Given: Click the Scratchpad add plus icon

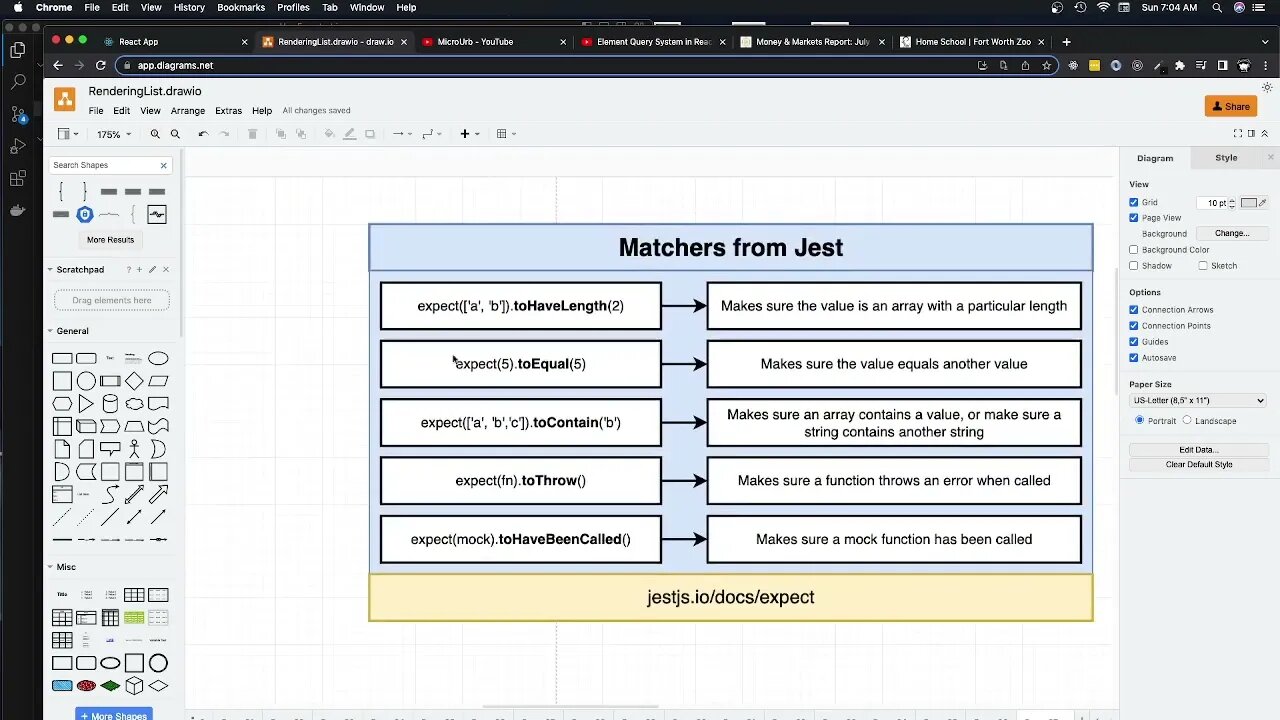Looking at the screenshot, I should (140, 270).
